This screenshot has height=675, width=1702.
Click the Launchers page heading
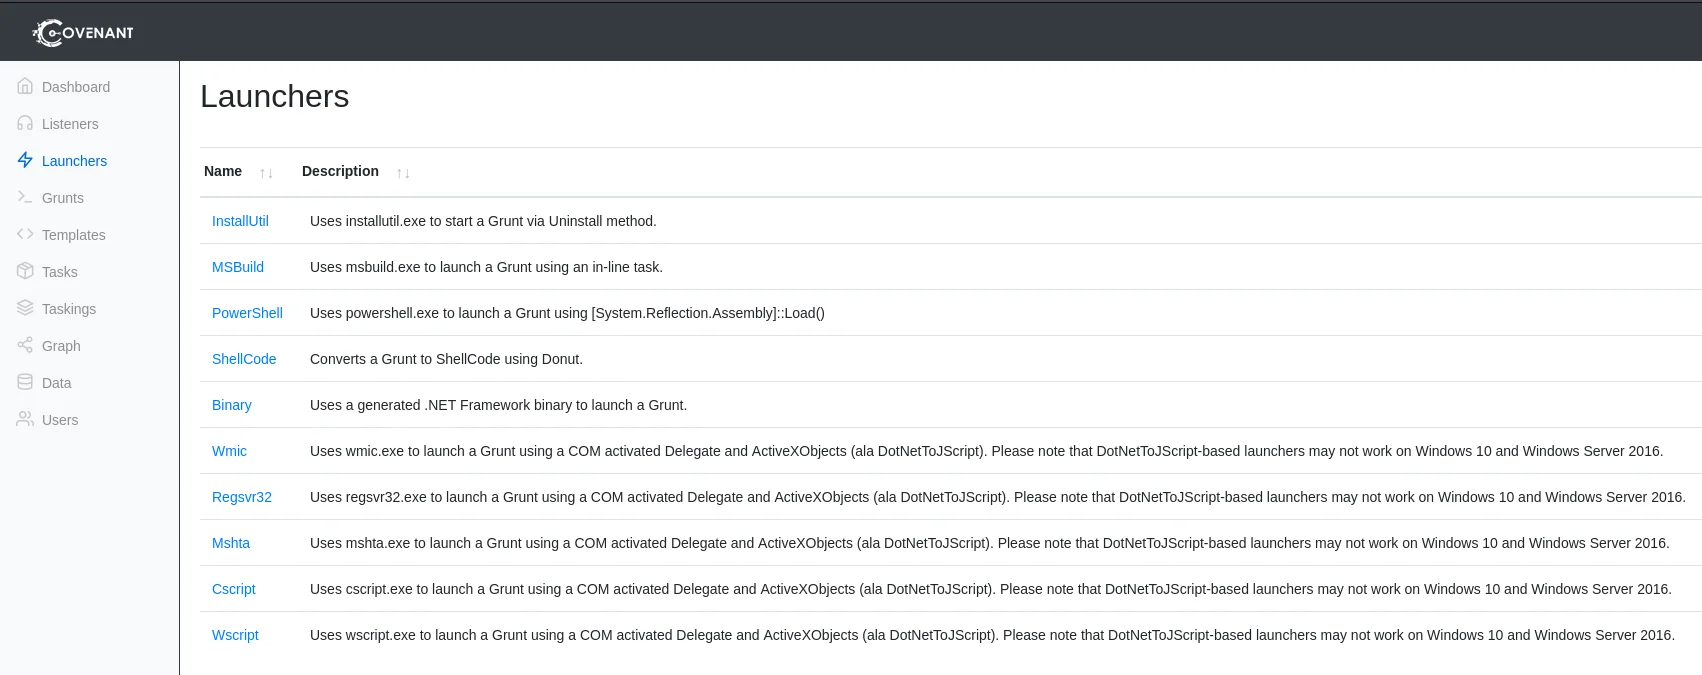coord(275,96)
